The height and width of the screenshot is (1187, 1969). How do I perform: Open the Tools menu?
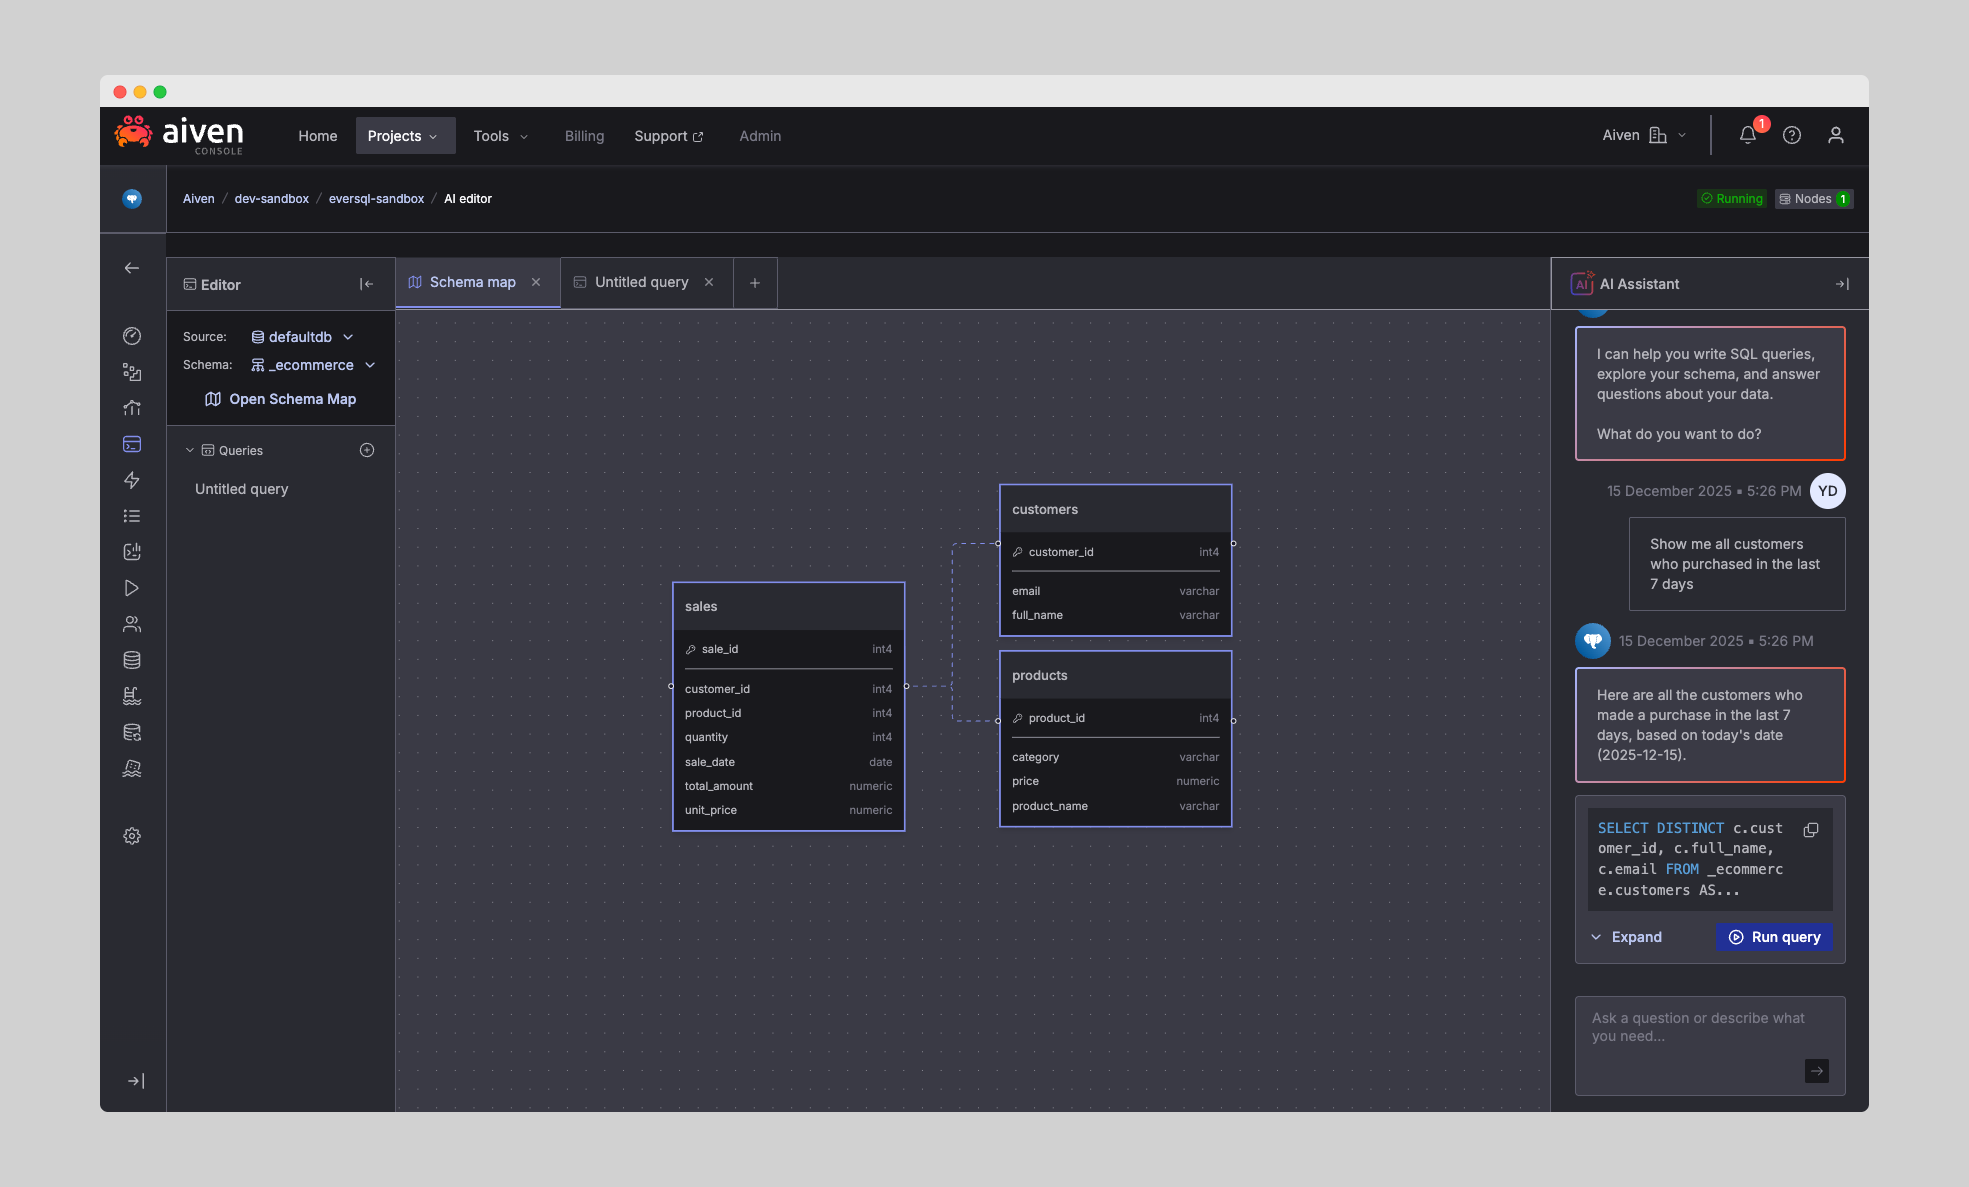coord(500,136)
